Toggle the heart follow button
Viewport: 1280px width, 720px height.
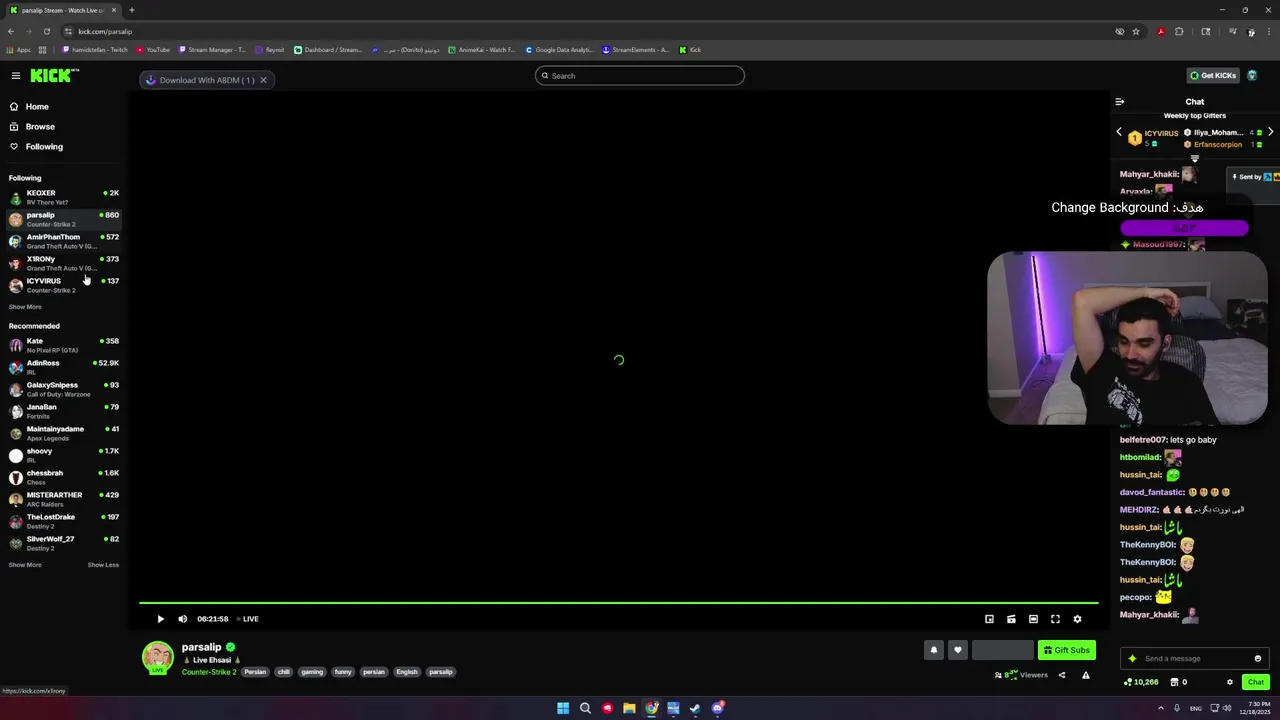click(957, 650)
